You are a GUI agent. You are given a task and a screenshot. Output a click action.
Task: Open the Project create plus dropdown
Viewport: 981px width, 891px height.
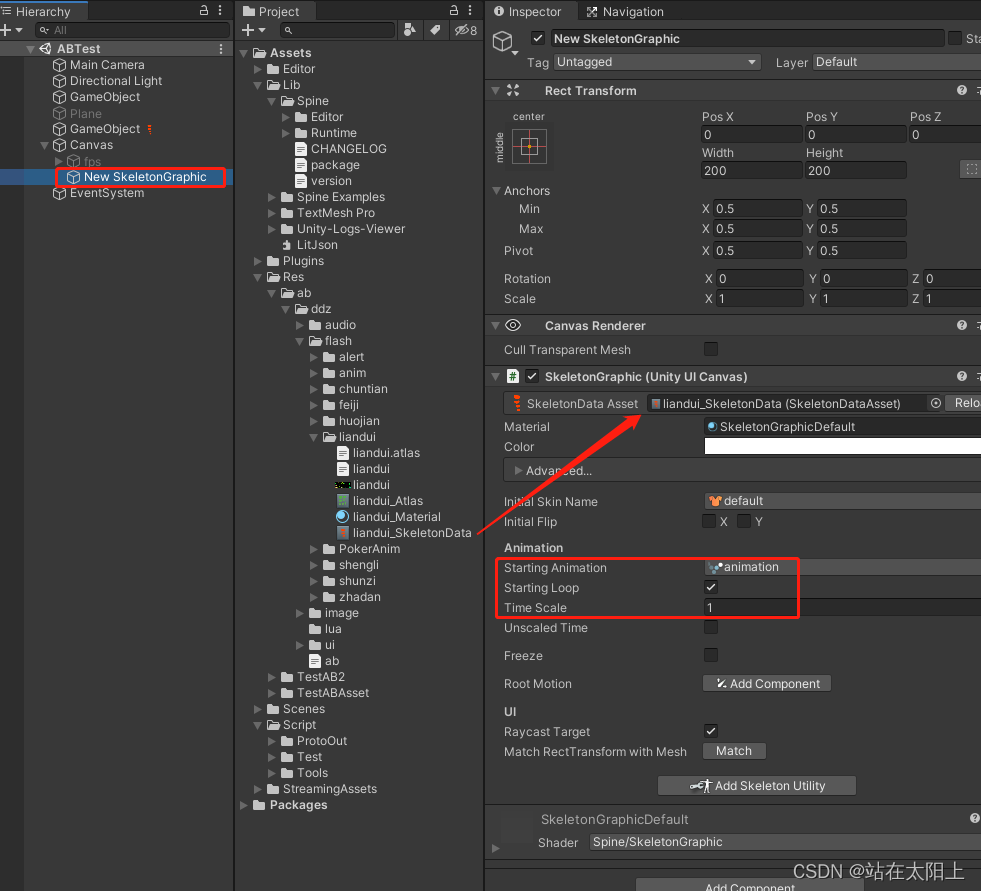253,30
